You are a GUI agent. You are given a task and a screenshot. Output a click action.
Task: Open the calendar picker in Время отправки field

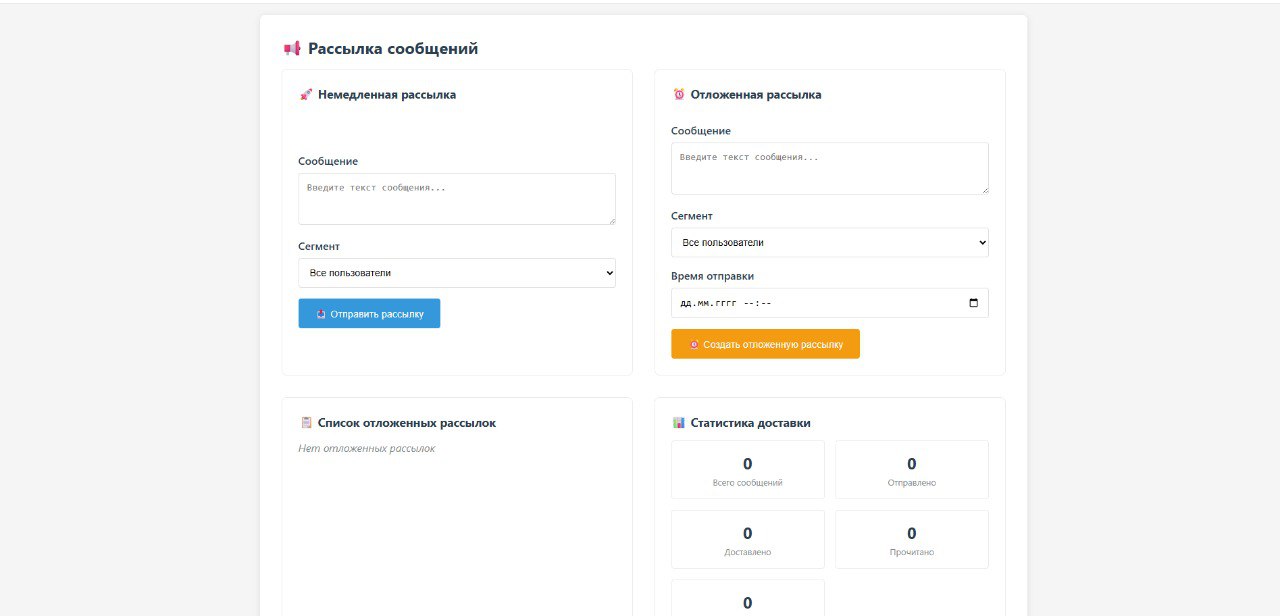tap(974, 303)
